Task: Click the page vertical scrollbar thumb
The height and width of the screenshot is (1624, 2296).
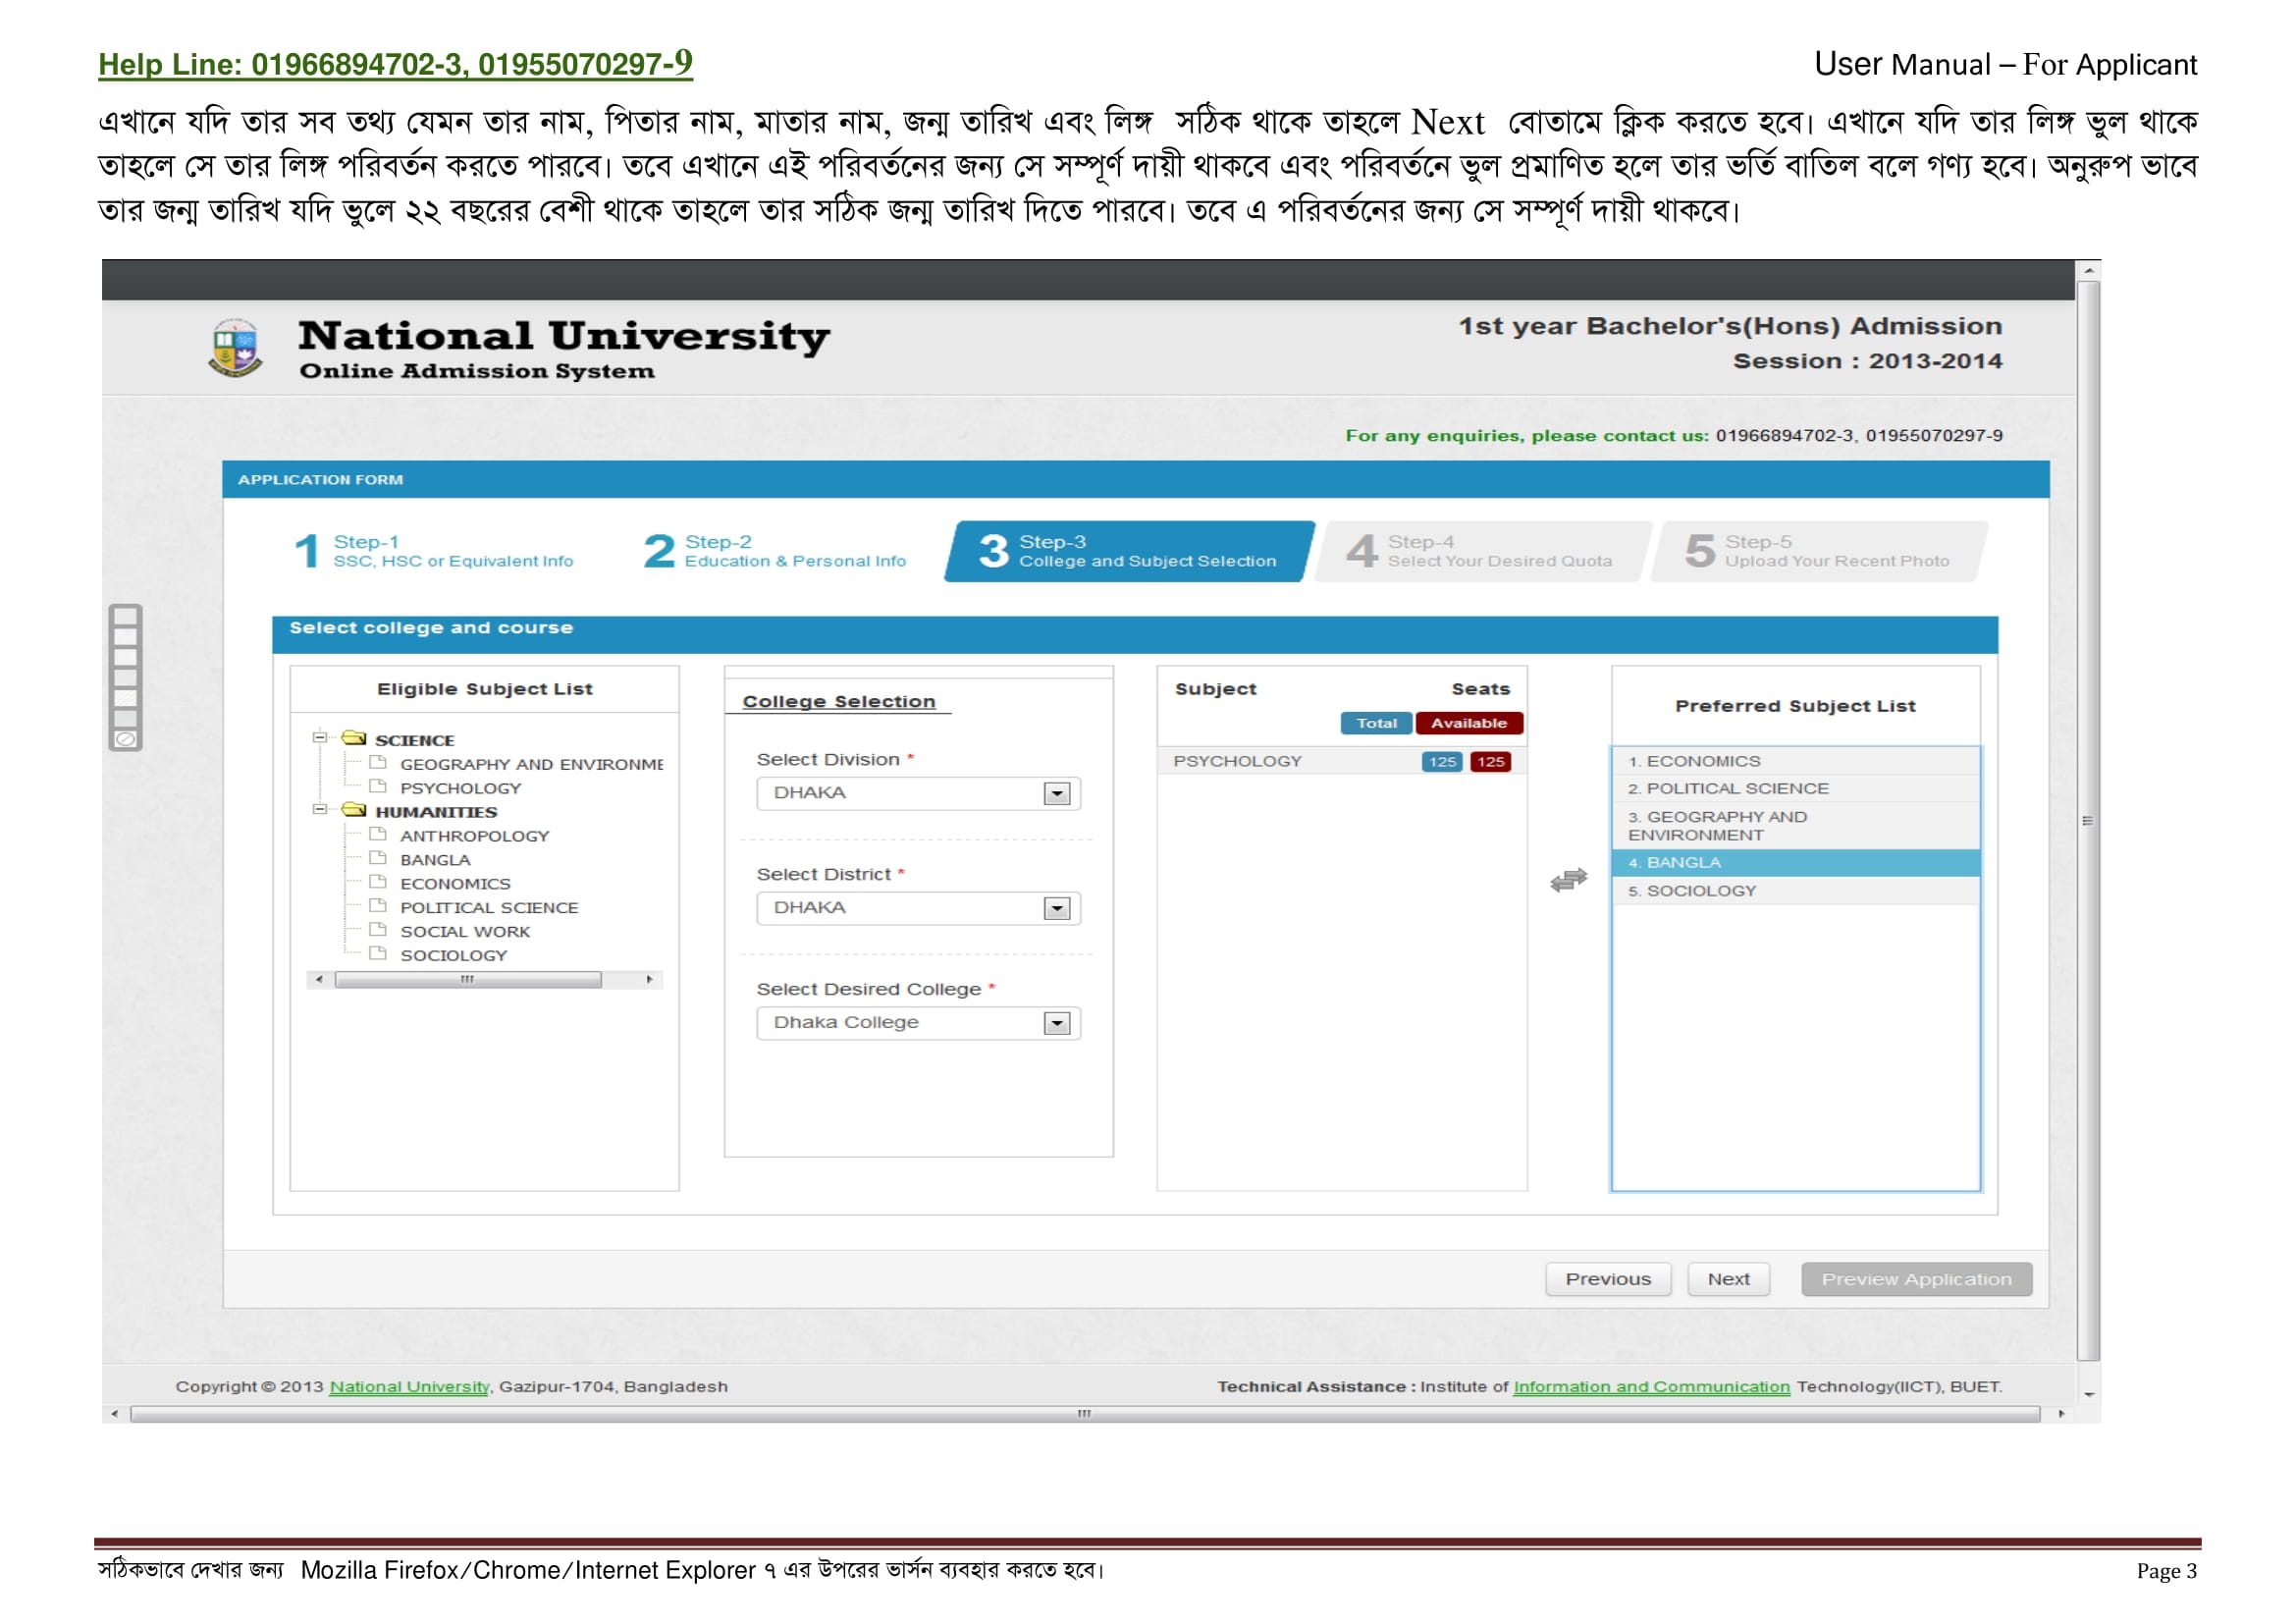Action: (x=2087, y=820)
